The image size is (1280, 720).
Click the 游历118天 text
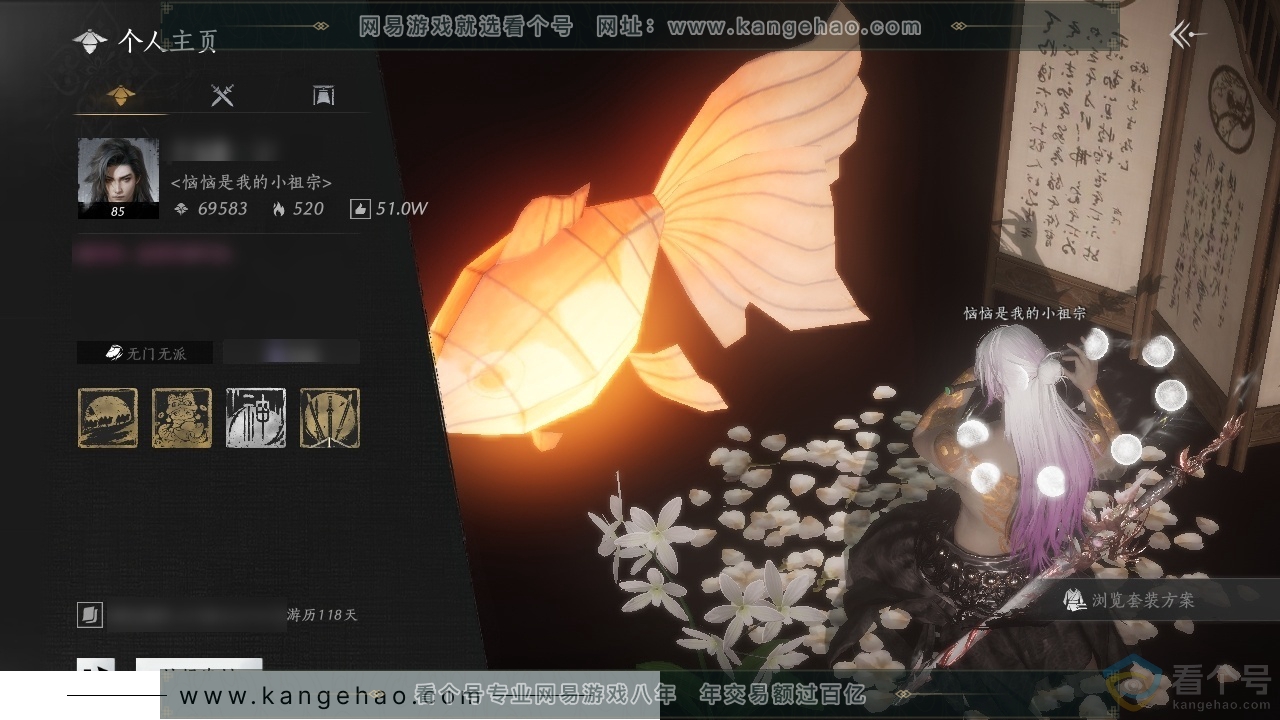[x=322, y=615]
